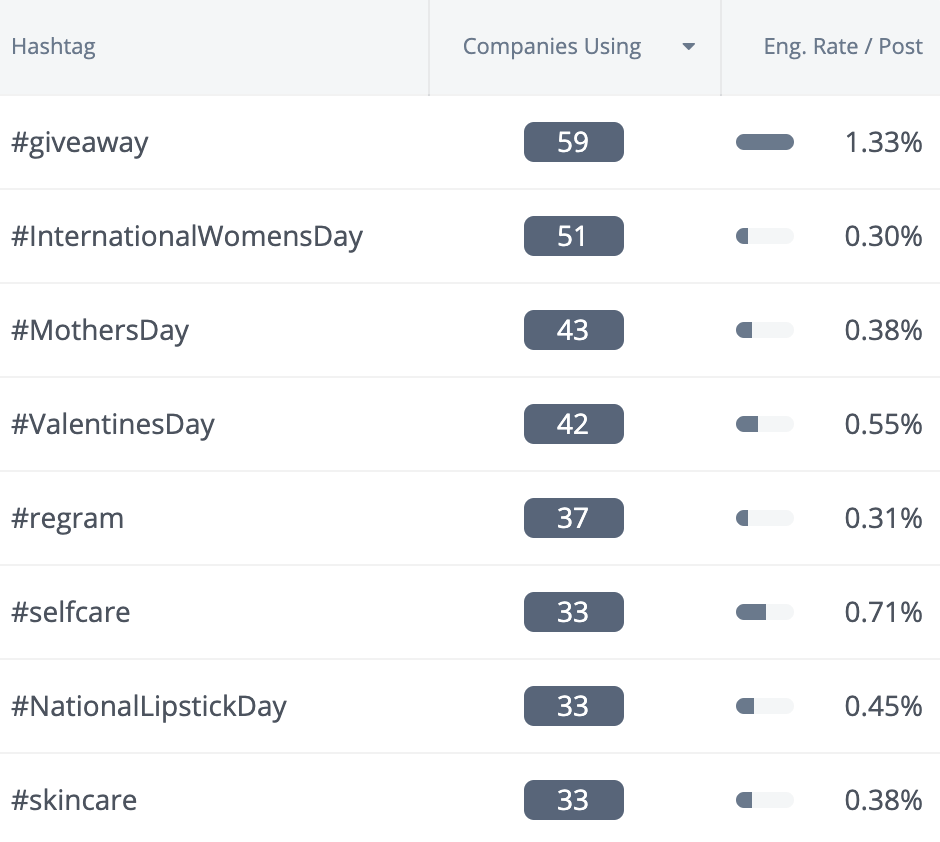Click the 59 companies badge for #giveaway

pyautogui.click(x=573, y=142)
